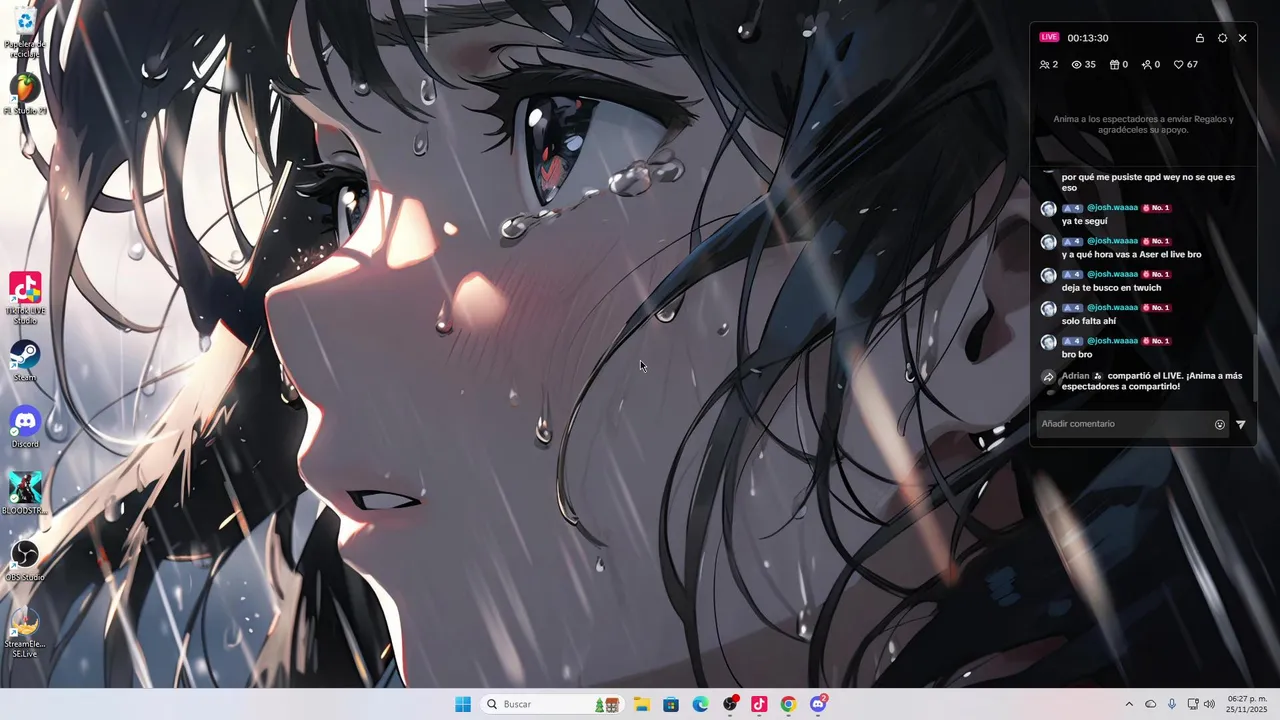Open Microsoft Edge from the taskbar
The image size is (1280, 720).
pos(701,704)
